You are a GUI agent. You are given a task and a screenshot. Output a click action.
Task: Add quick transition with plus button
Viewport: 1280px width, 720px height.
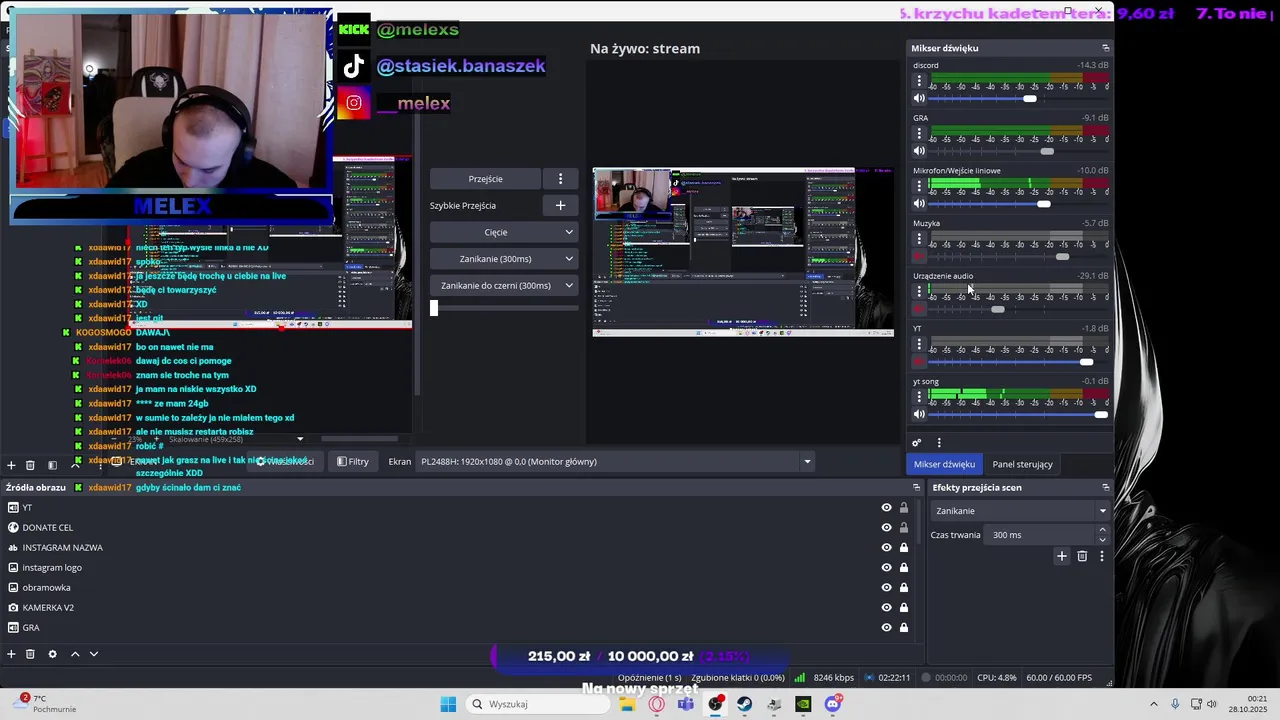coord(560,205)
